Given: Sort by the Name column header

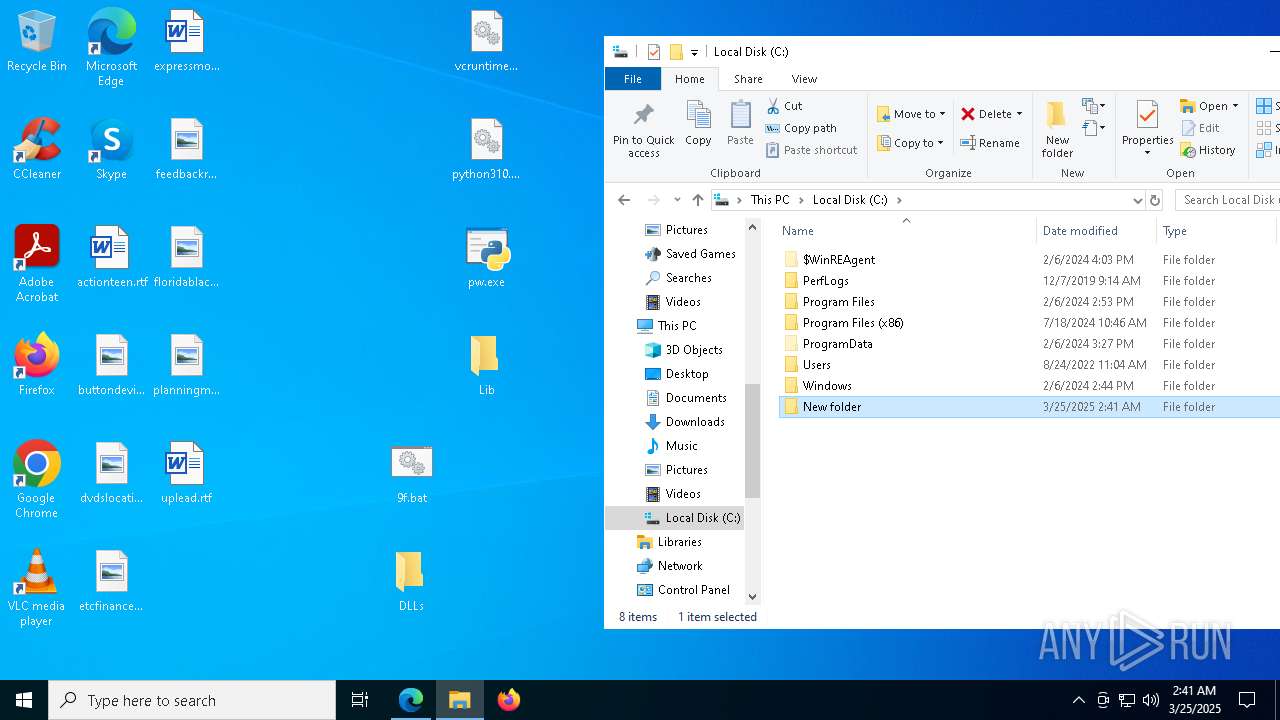Looking at the screenshot, I should (906, 230).
